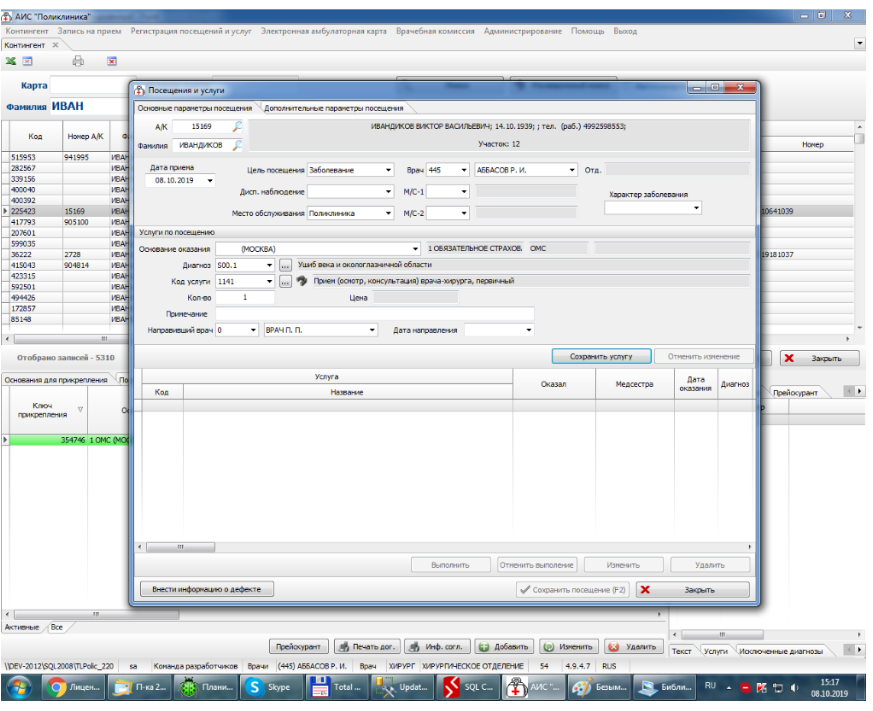Open Электронная амбулаторная карта menu
This screenshot has width=873, height=711.
pyautogui.click(x=323, y=31)
